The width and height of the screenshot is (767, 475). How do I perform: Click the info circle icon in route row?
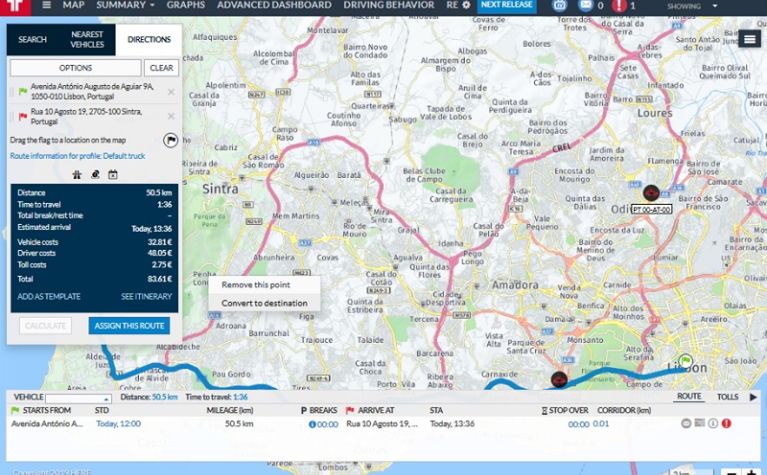[713, 423]
